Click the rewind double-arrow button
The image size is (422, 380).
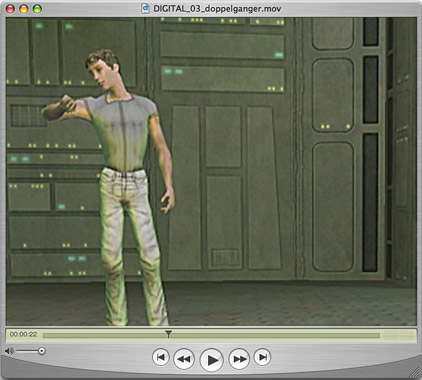pos(184,359)
